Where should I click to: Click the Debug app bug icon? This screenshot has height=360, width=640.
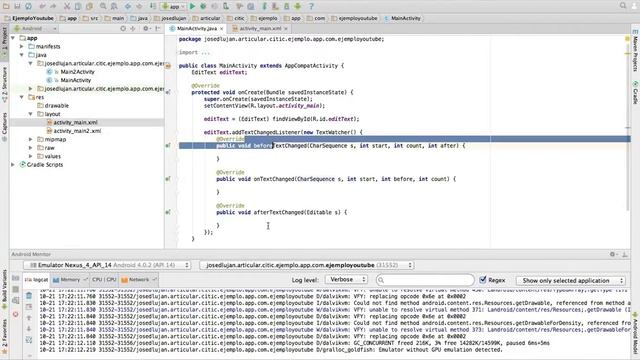pos(203,6)
